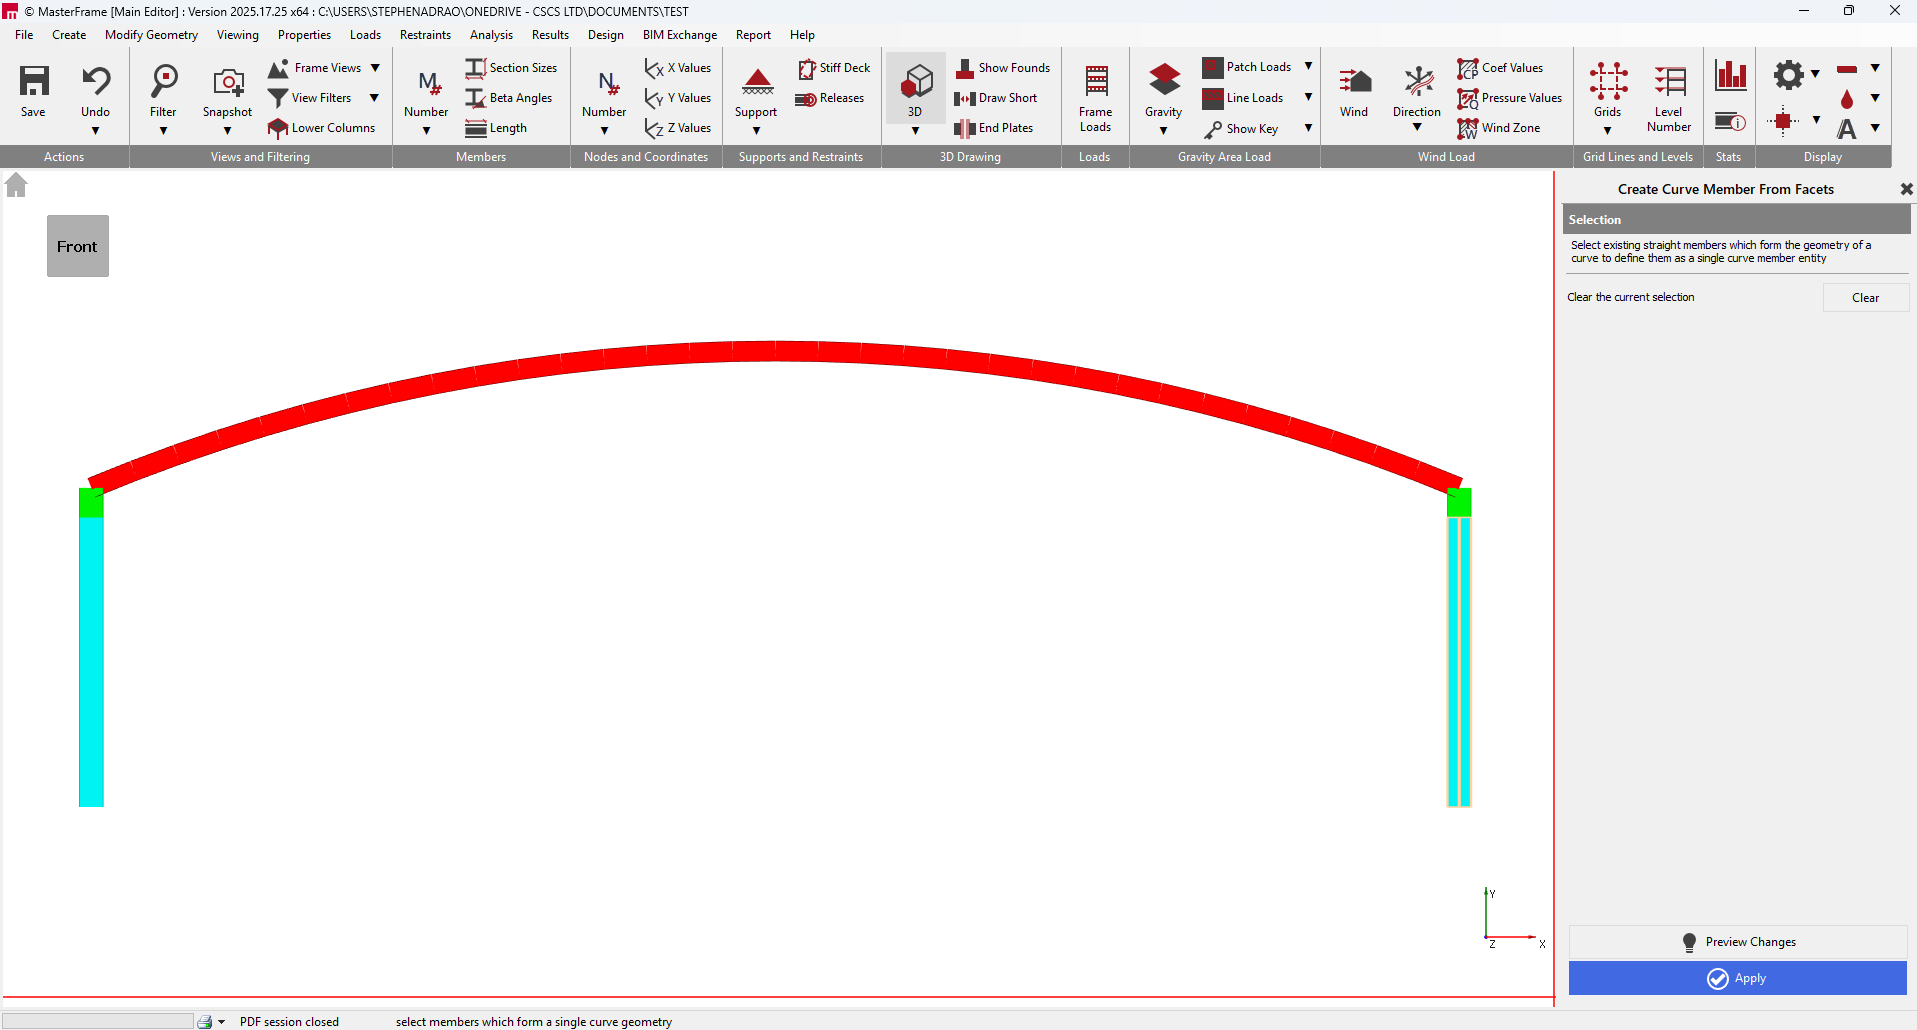The width and height of the screenshot is (1917, 1030).
Task: Open the Stats bar chart
Action: coord(1731,75)
